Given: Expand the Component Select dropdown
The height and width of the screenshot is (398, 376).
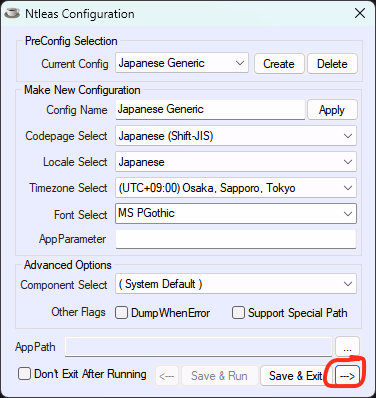Looking at the screenshot, I should tap(236, 284).
